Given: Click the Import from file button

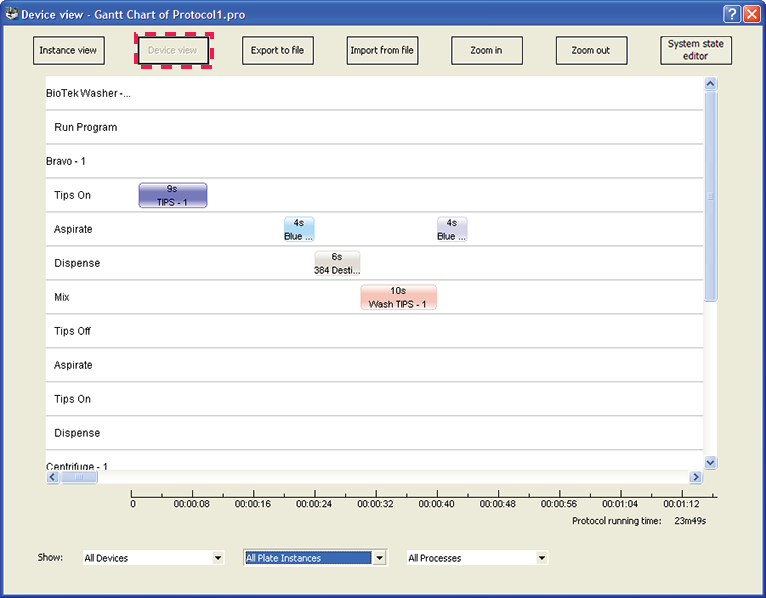Looking at the screenshot, I should click(x=382, y=51).
